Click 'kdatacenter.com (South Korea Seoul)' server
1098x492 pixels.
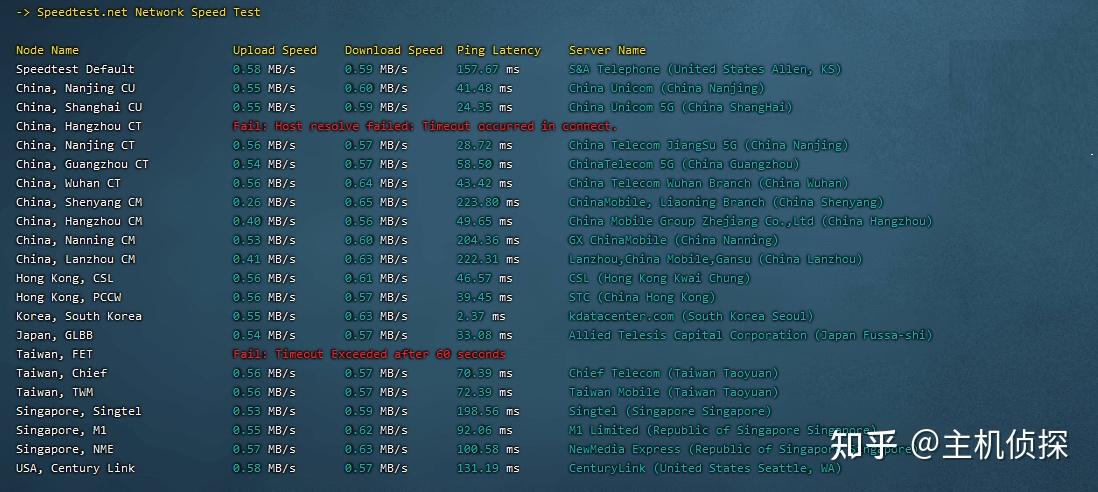click(691, 316)
